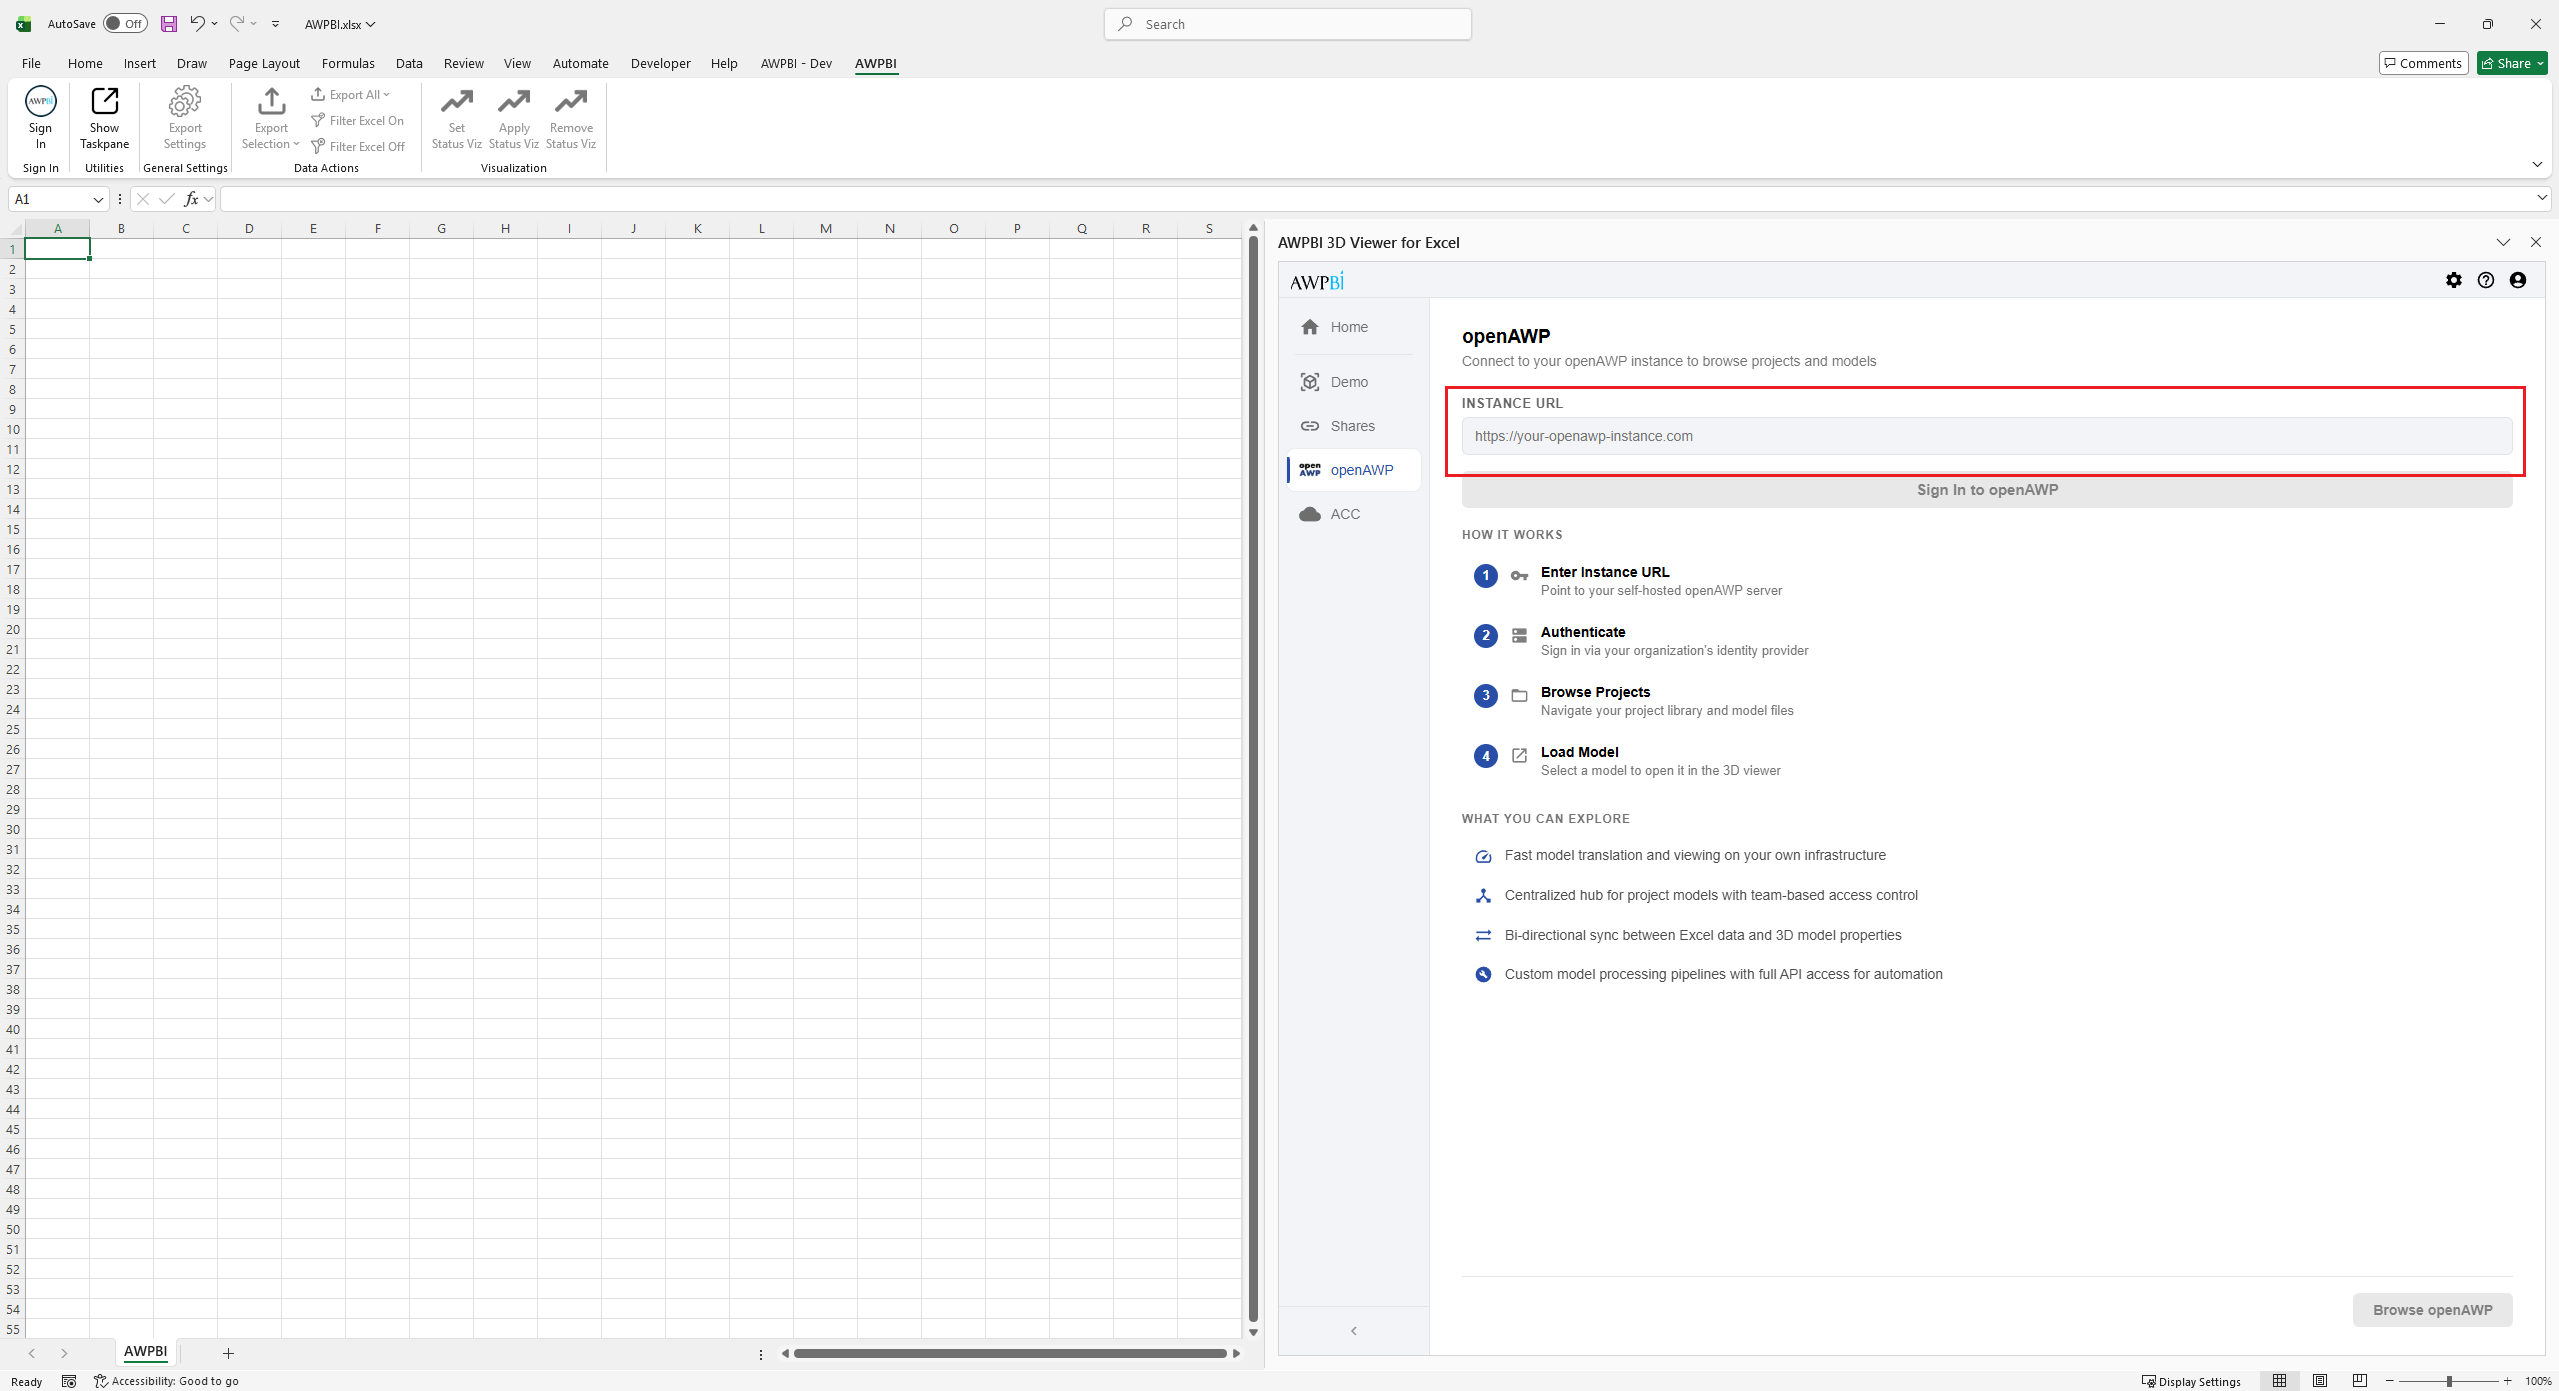Open the AWPBI - Dev ribbon tab
Viewport: 2559px width, 1391px height.
click(x=796, y=63)
